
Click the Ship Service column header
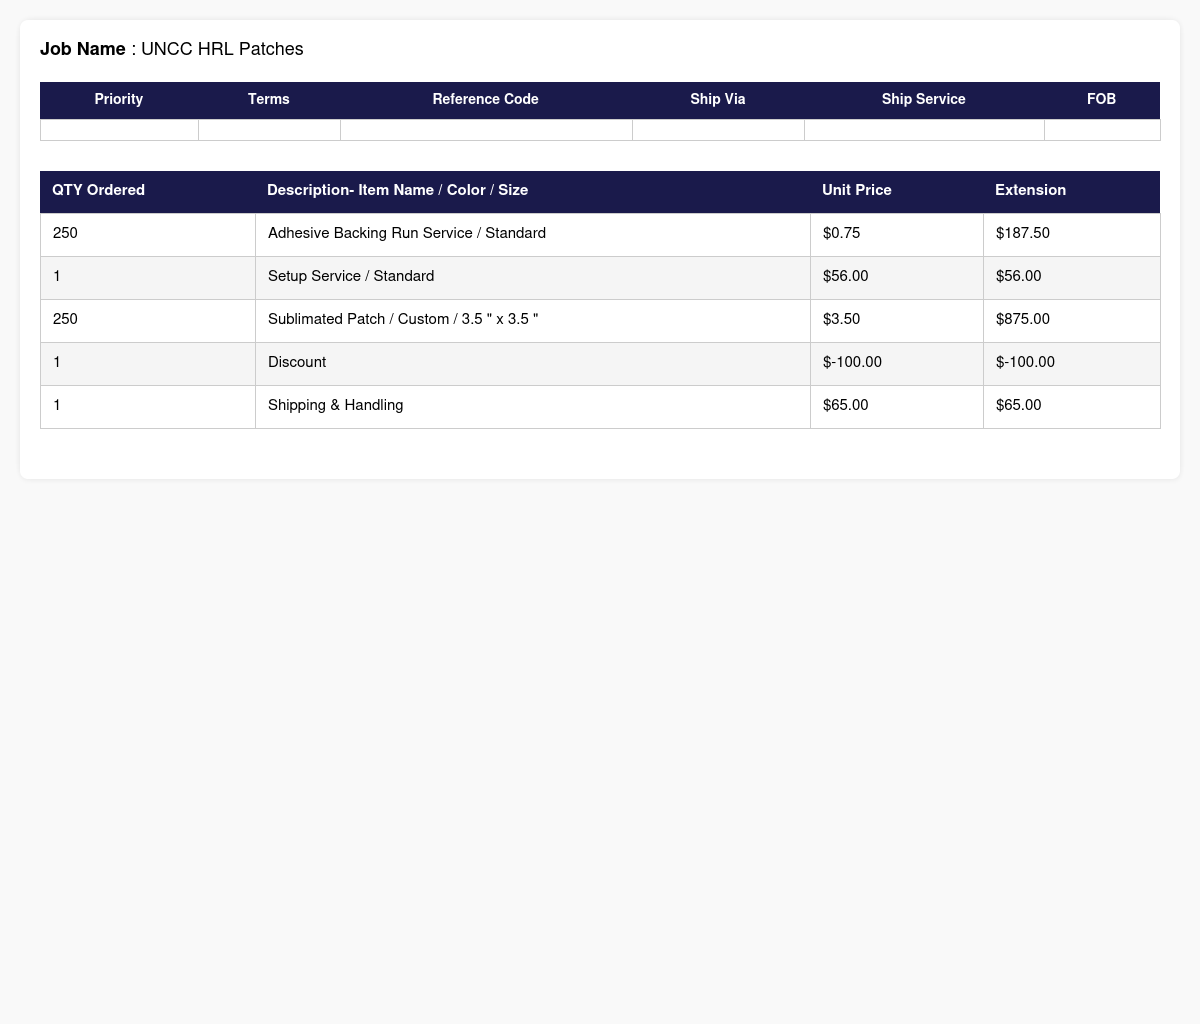(x=924, y=100)
